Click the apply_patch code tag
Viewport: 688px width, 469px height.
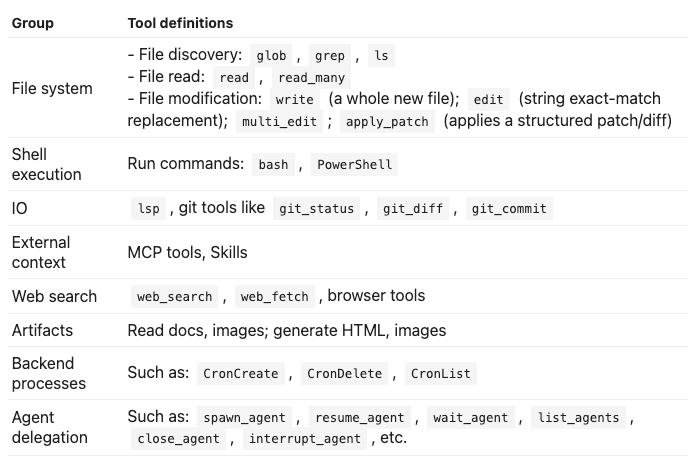pos(387,122)
